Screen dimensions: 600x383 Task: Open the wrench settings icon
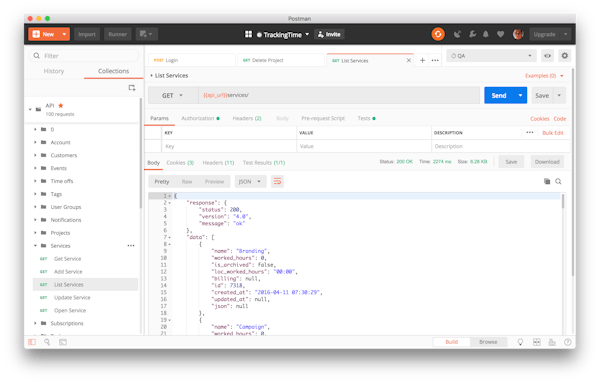click(472, 34)
